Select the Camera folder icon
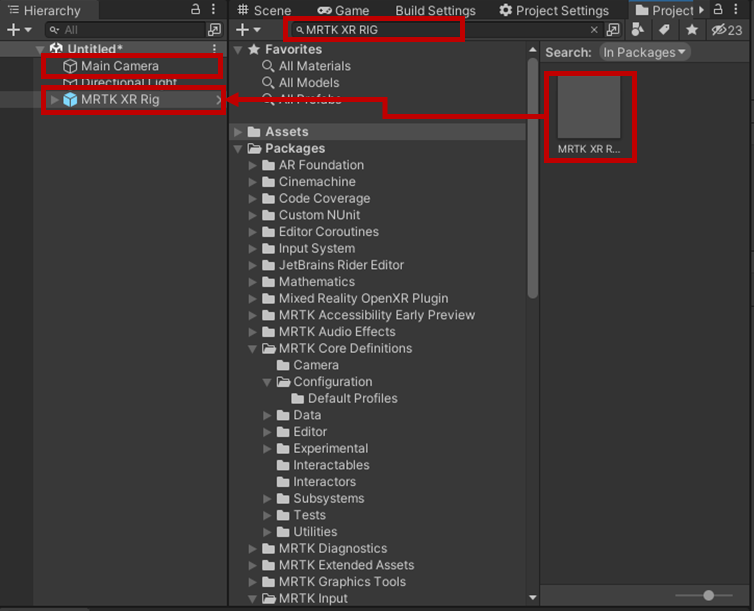754x611 pixels. [283, 365]
